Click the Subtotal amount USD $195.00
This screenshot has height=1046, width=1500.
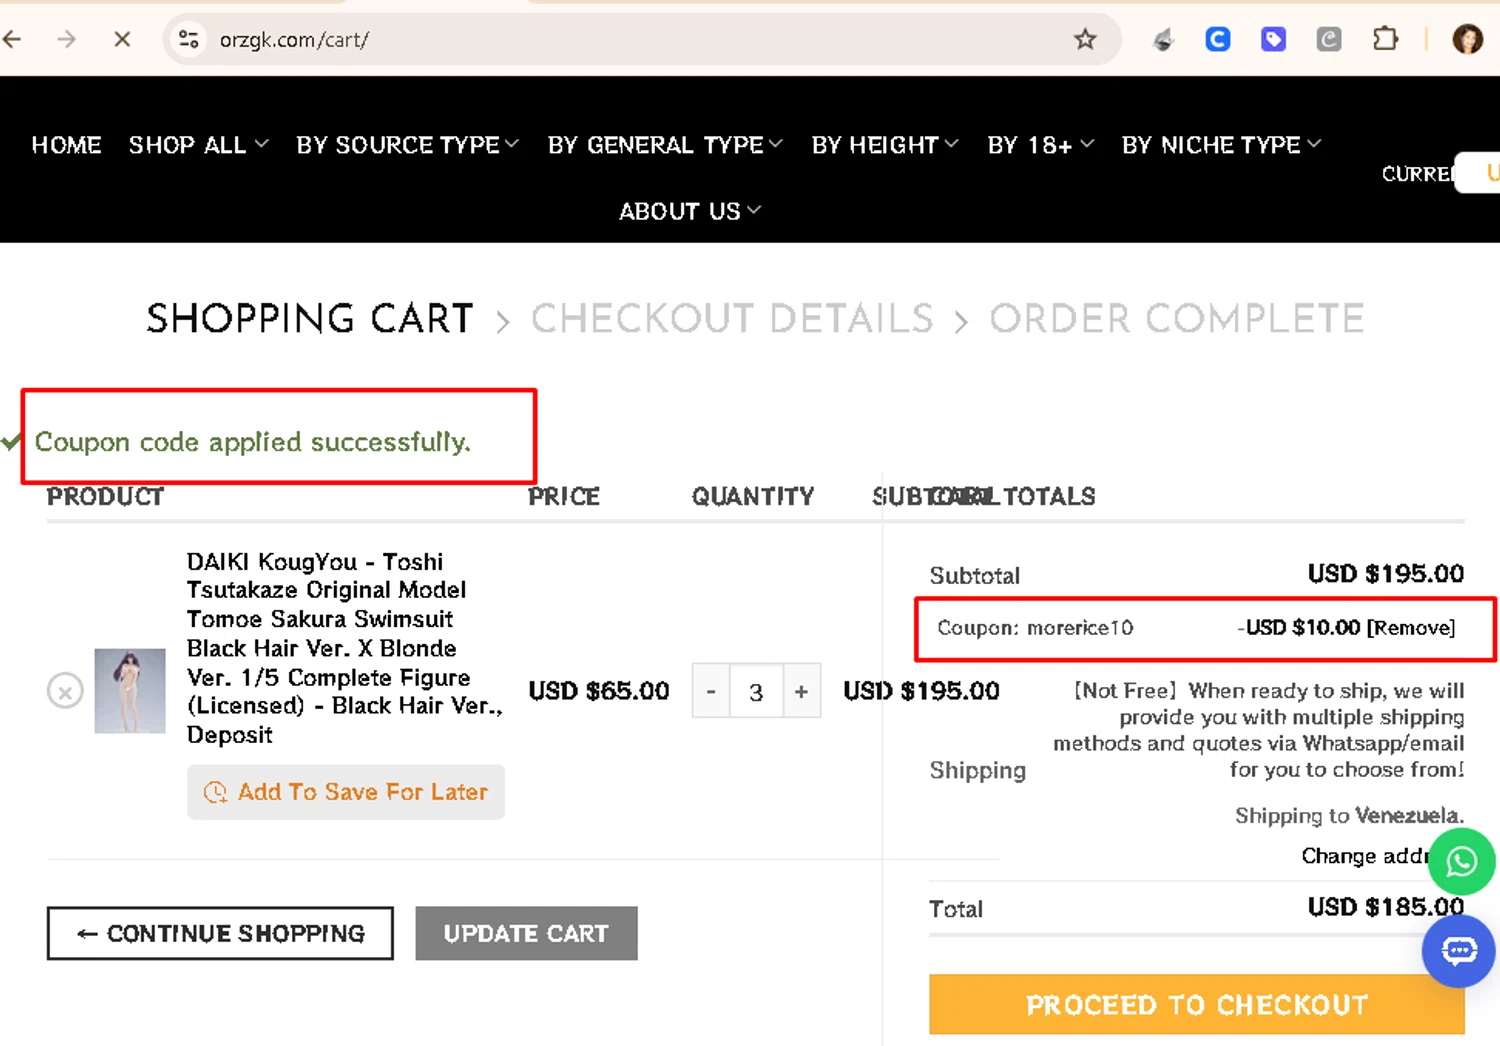(x=1385, y=574)
